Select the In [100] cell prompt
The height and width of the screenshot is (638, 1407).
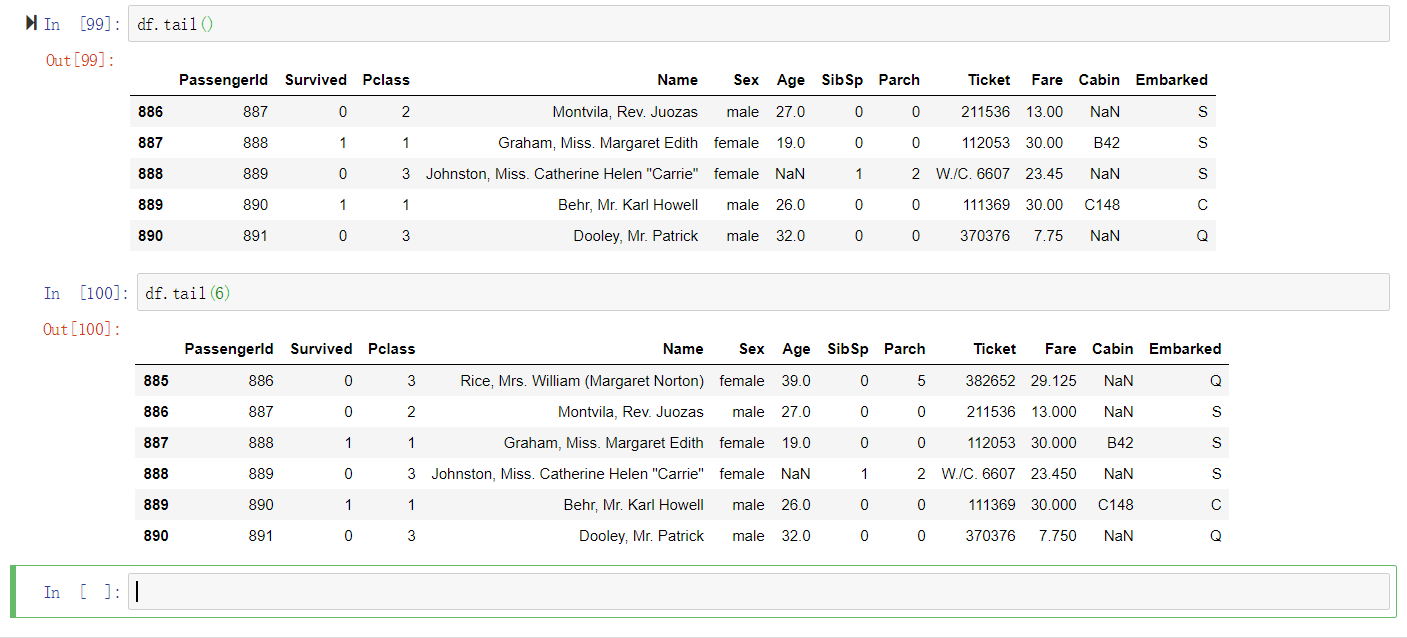pyautogui.click(x=86, y=293)
